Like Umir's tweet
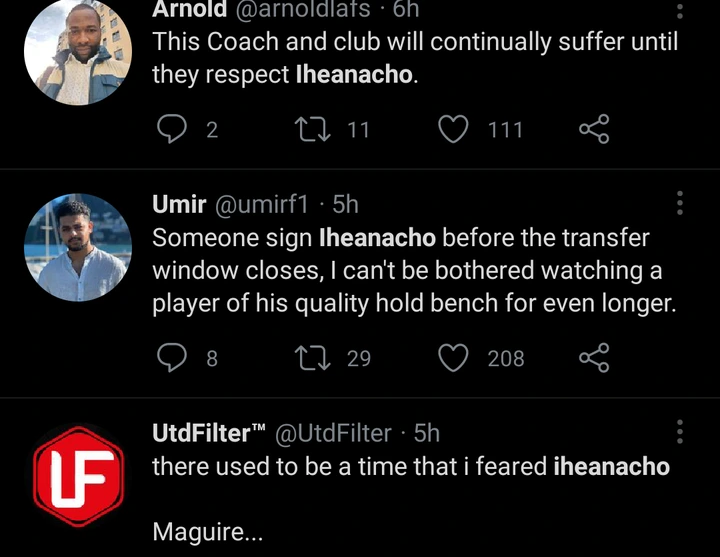The image size is (720, 557). tap(455, 357)
